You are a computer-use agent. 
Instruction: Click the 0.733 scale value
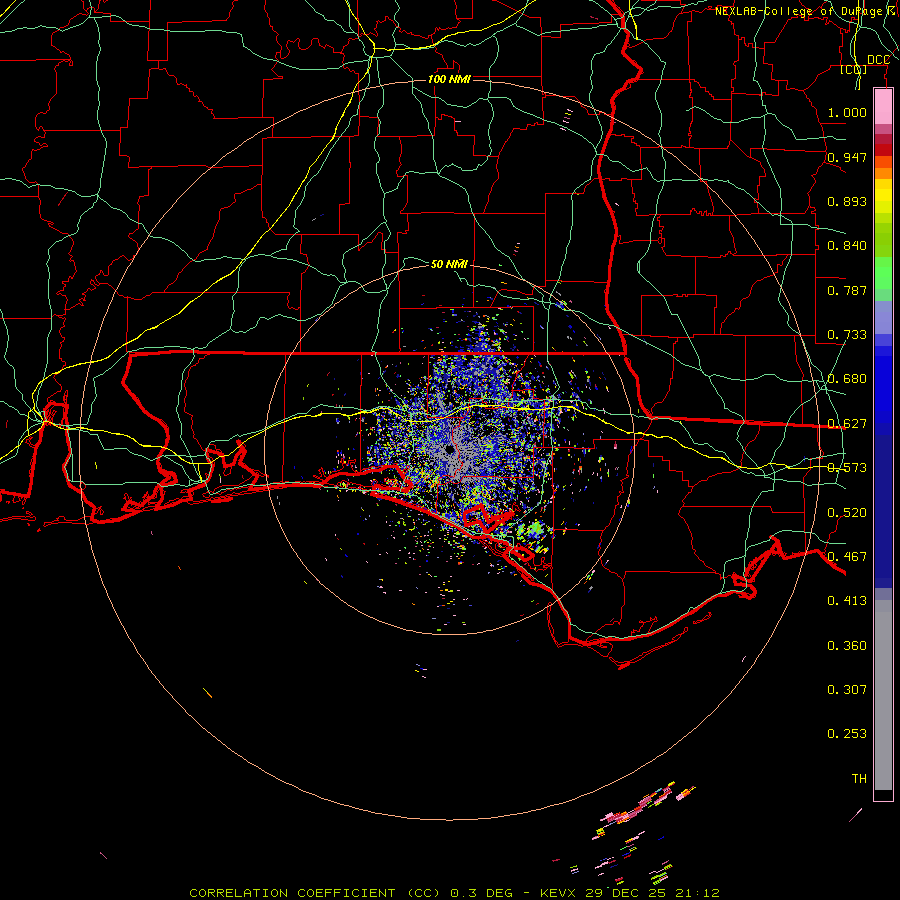click(847, 335)
